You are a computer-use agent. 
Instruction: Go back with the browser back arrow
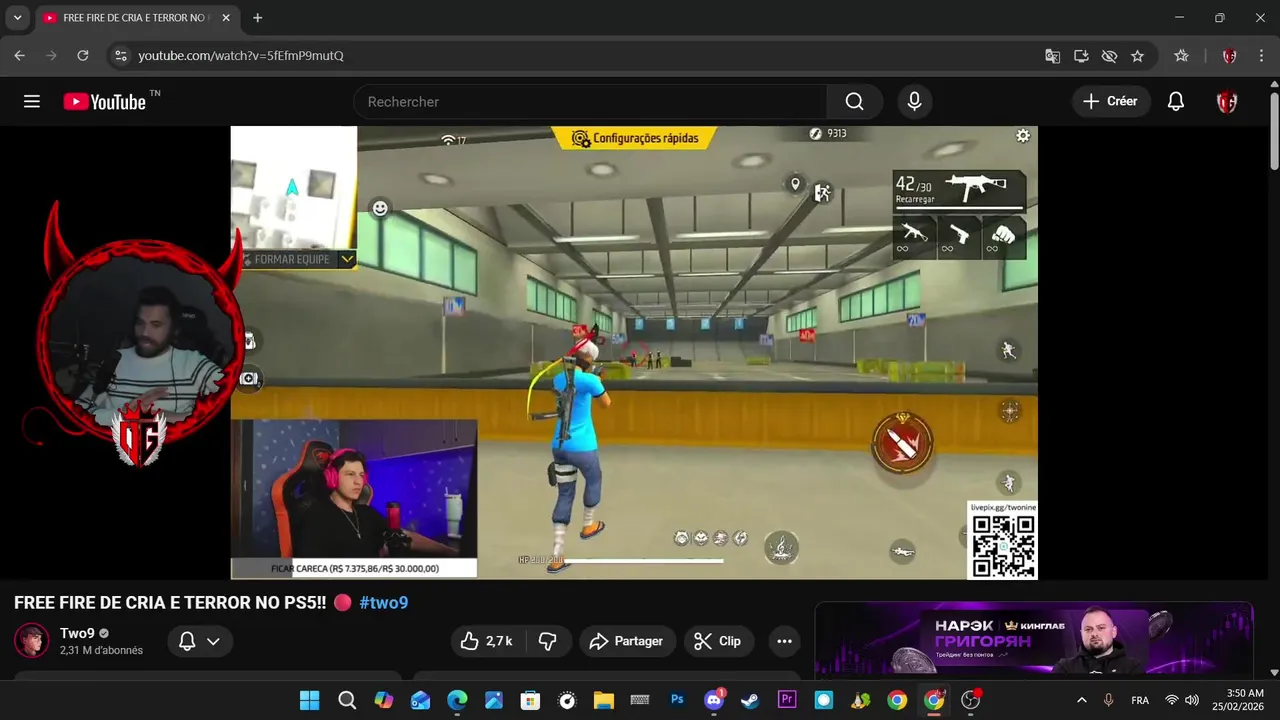tap(19, 56)
